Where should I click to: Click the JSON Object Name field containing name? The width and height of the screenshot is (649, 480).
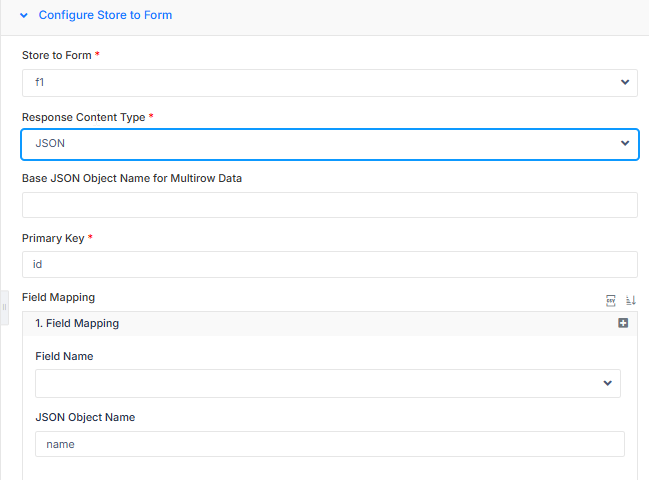click(329, 444)
